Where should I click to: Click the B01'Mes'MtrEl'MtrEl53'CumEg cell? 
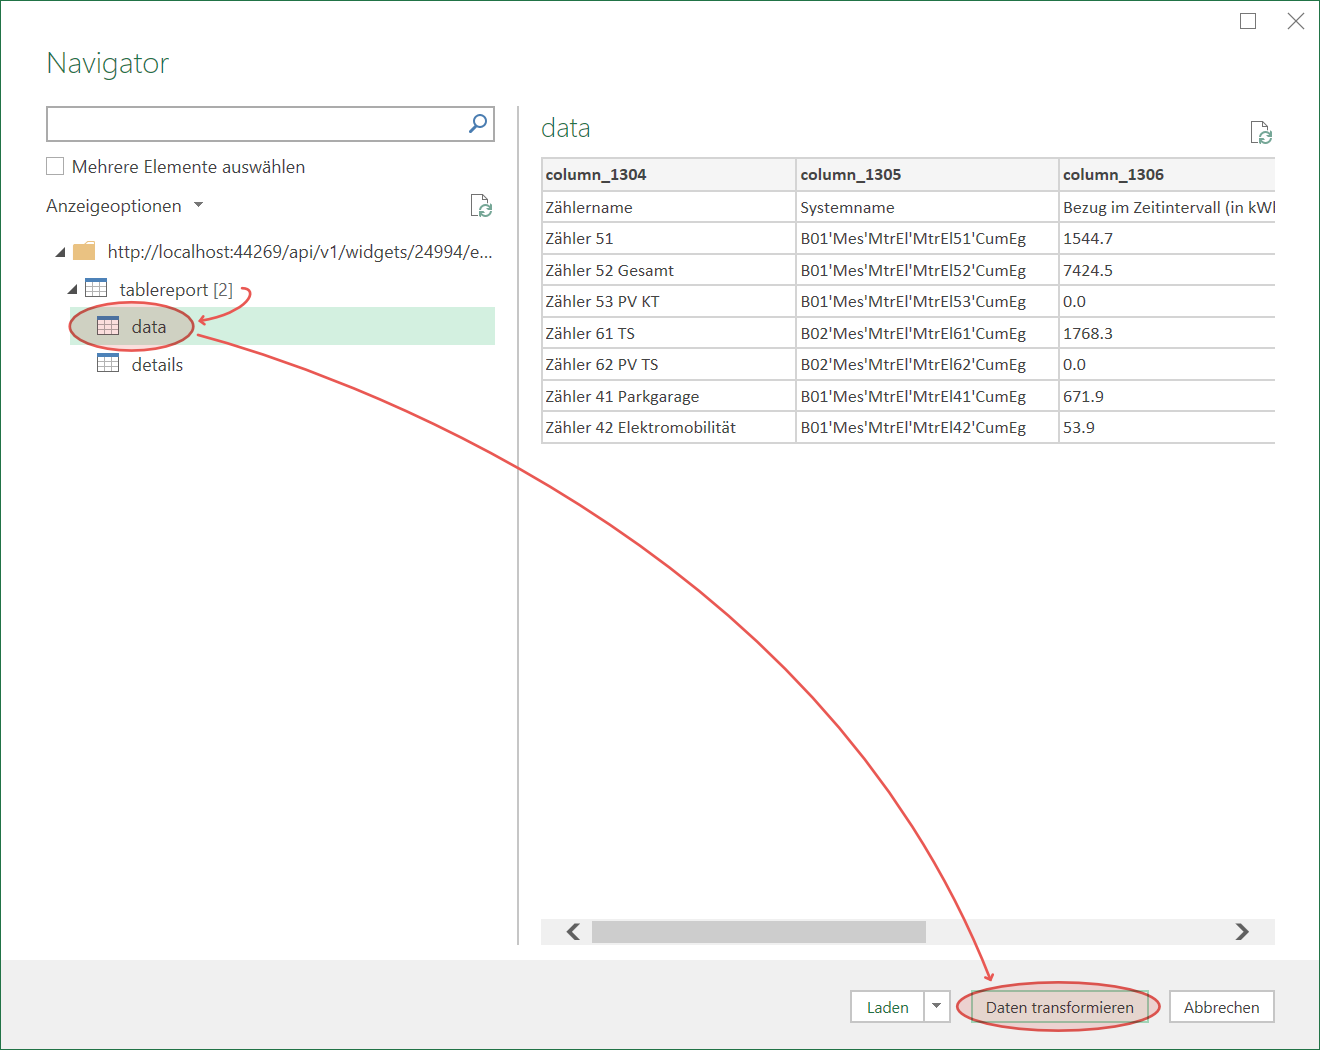(927, 301)
